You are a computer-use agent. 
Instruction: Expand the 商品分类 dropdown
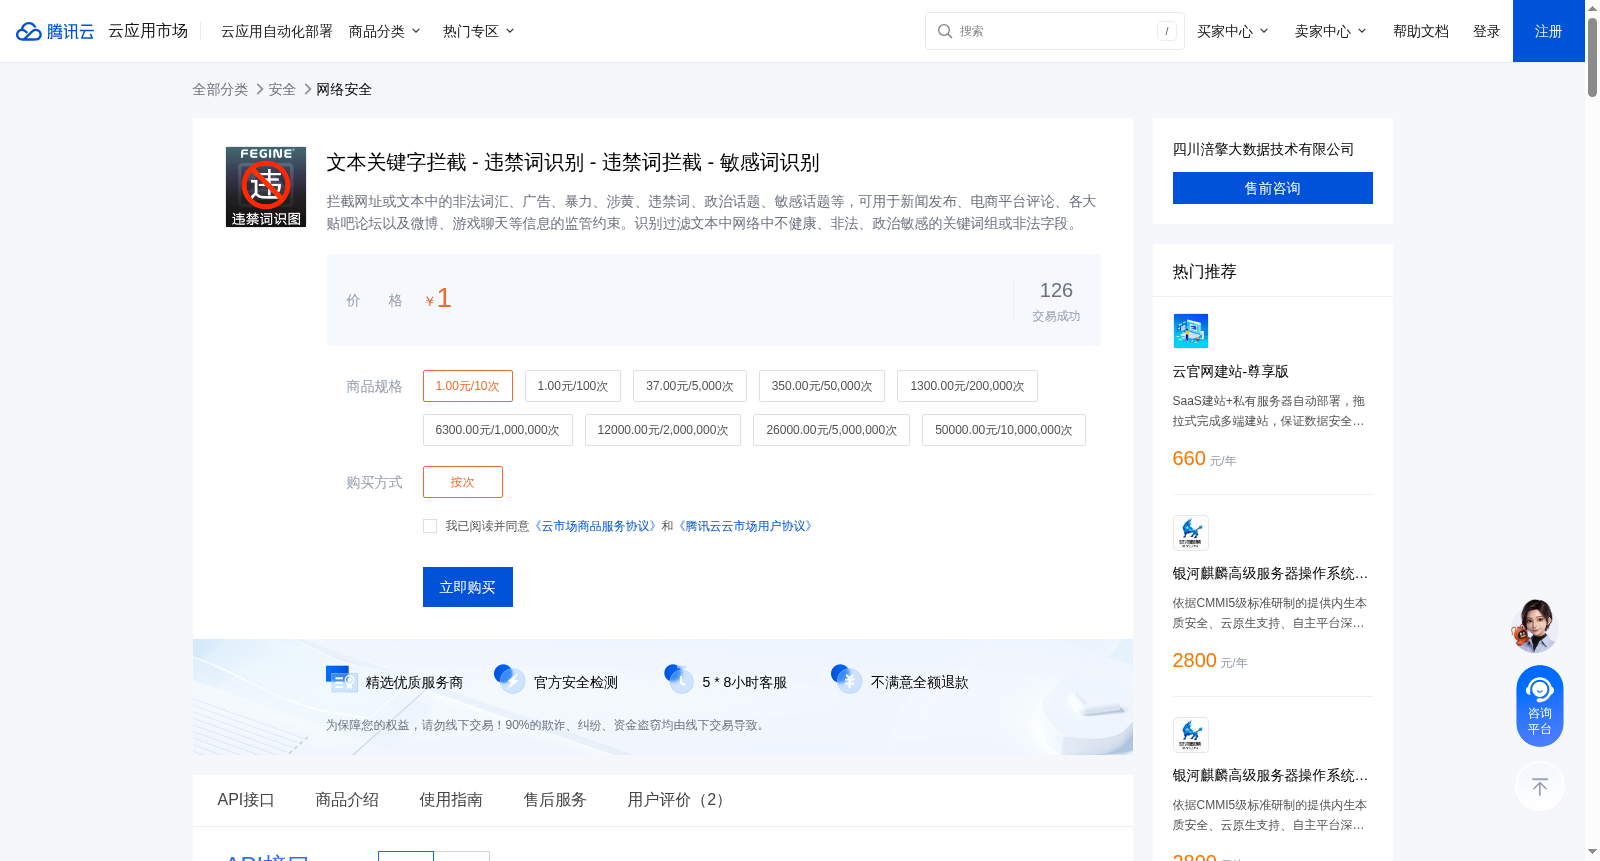click(x=385, y=31)
